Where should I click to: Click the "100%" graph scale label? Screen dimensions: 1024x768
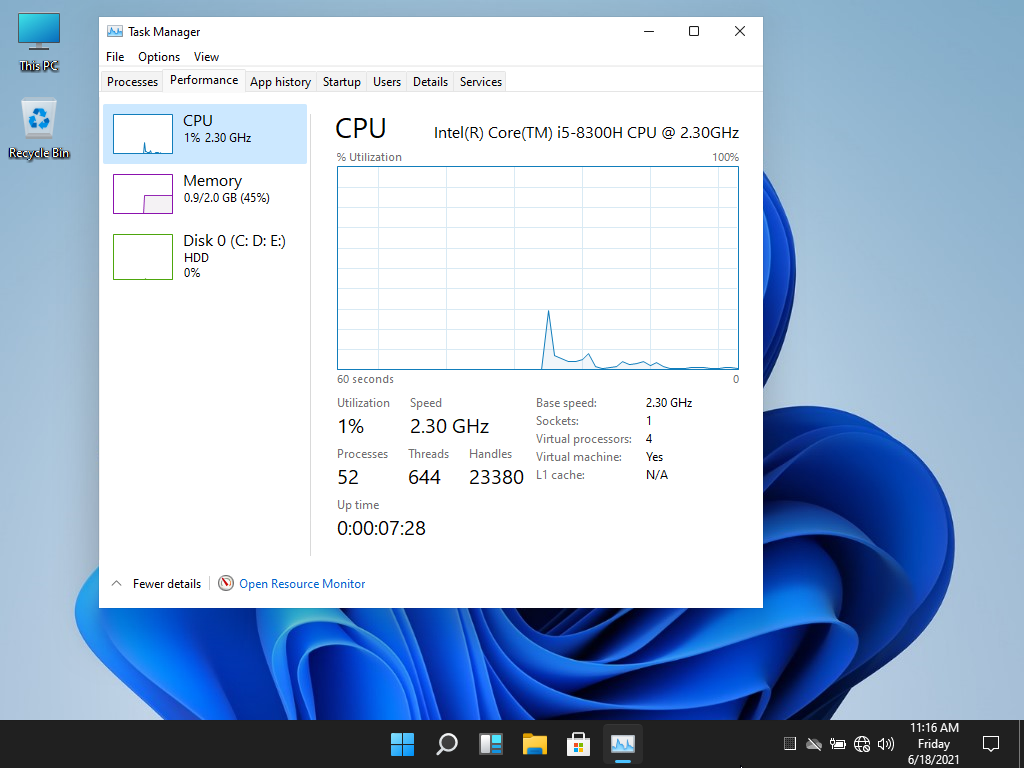pos(726,157)
